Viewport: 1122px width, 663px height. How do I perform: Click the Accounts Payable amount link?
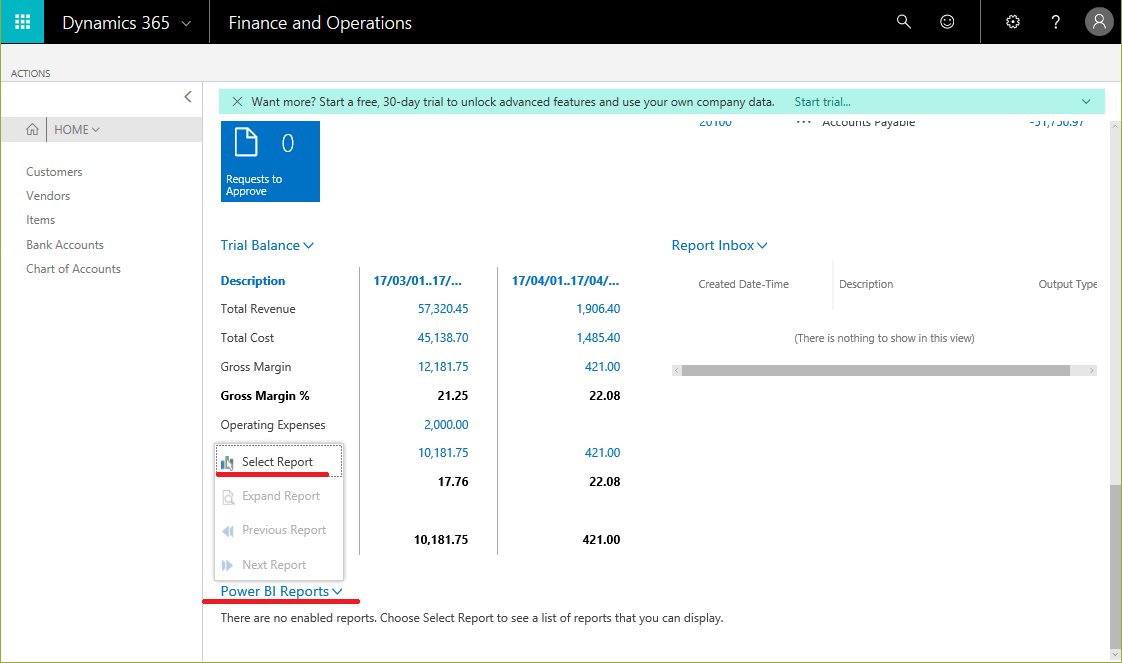[1056, 122]
